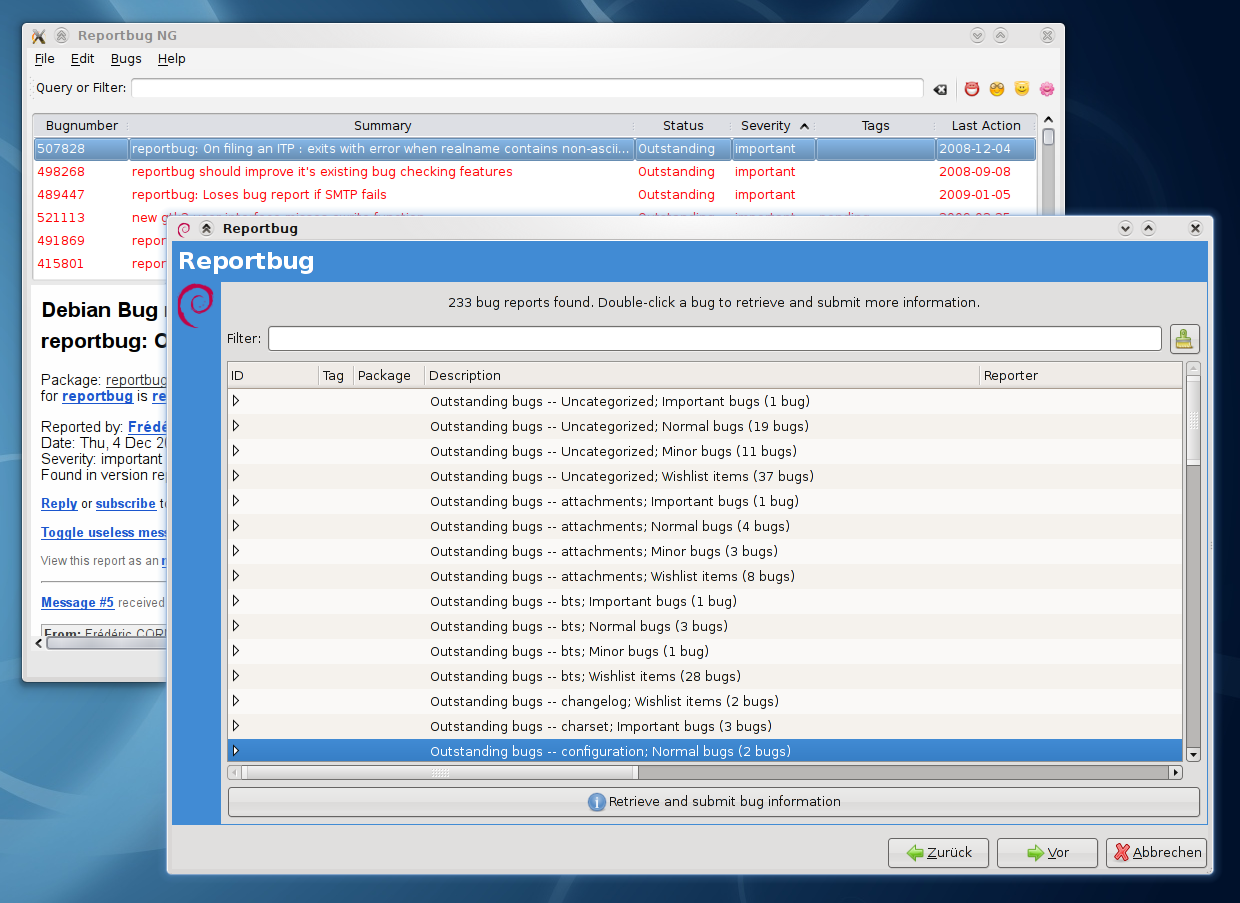
Task: Sort by the Severity column header
Action: click(x=773, y=126)
